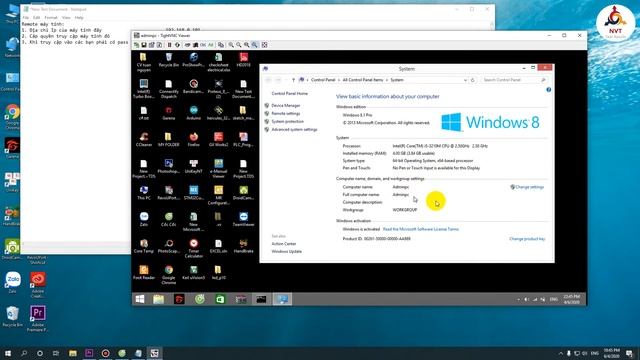Click System protection link
This screenshot has height=360, width=640.
[x=287, y=122]
